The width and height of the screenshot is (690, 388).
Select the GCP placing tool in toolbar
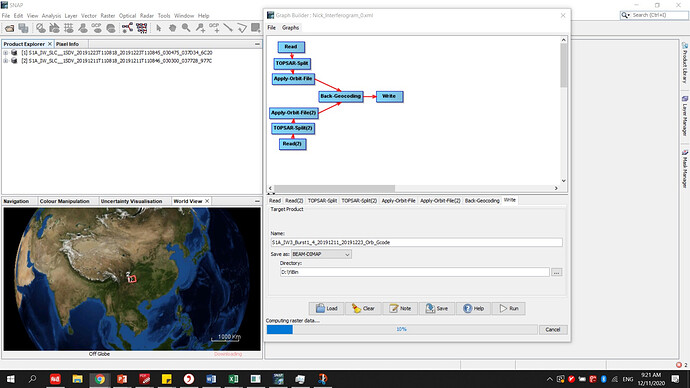214,28
